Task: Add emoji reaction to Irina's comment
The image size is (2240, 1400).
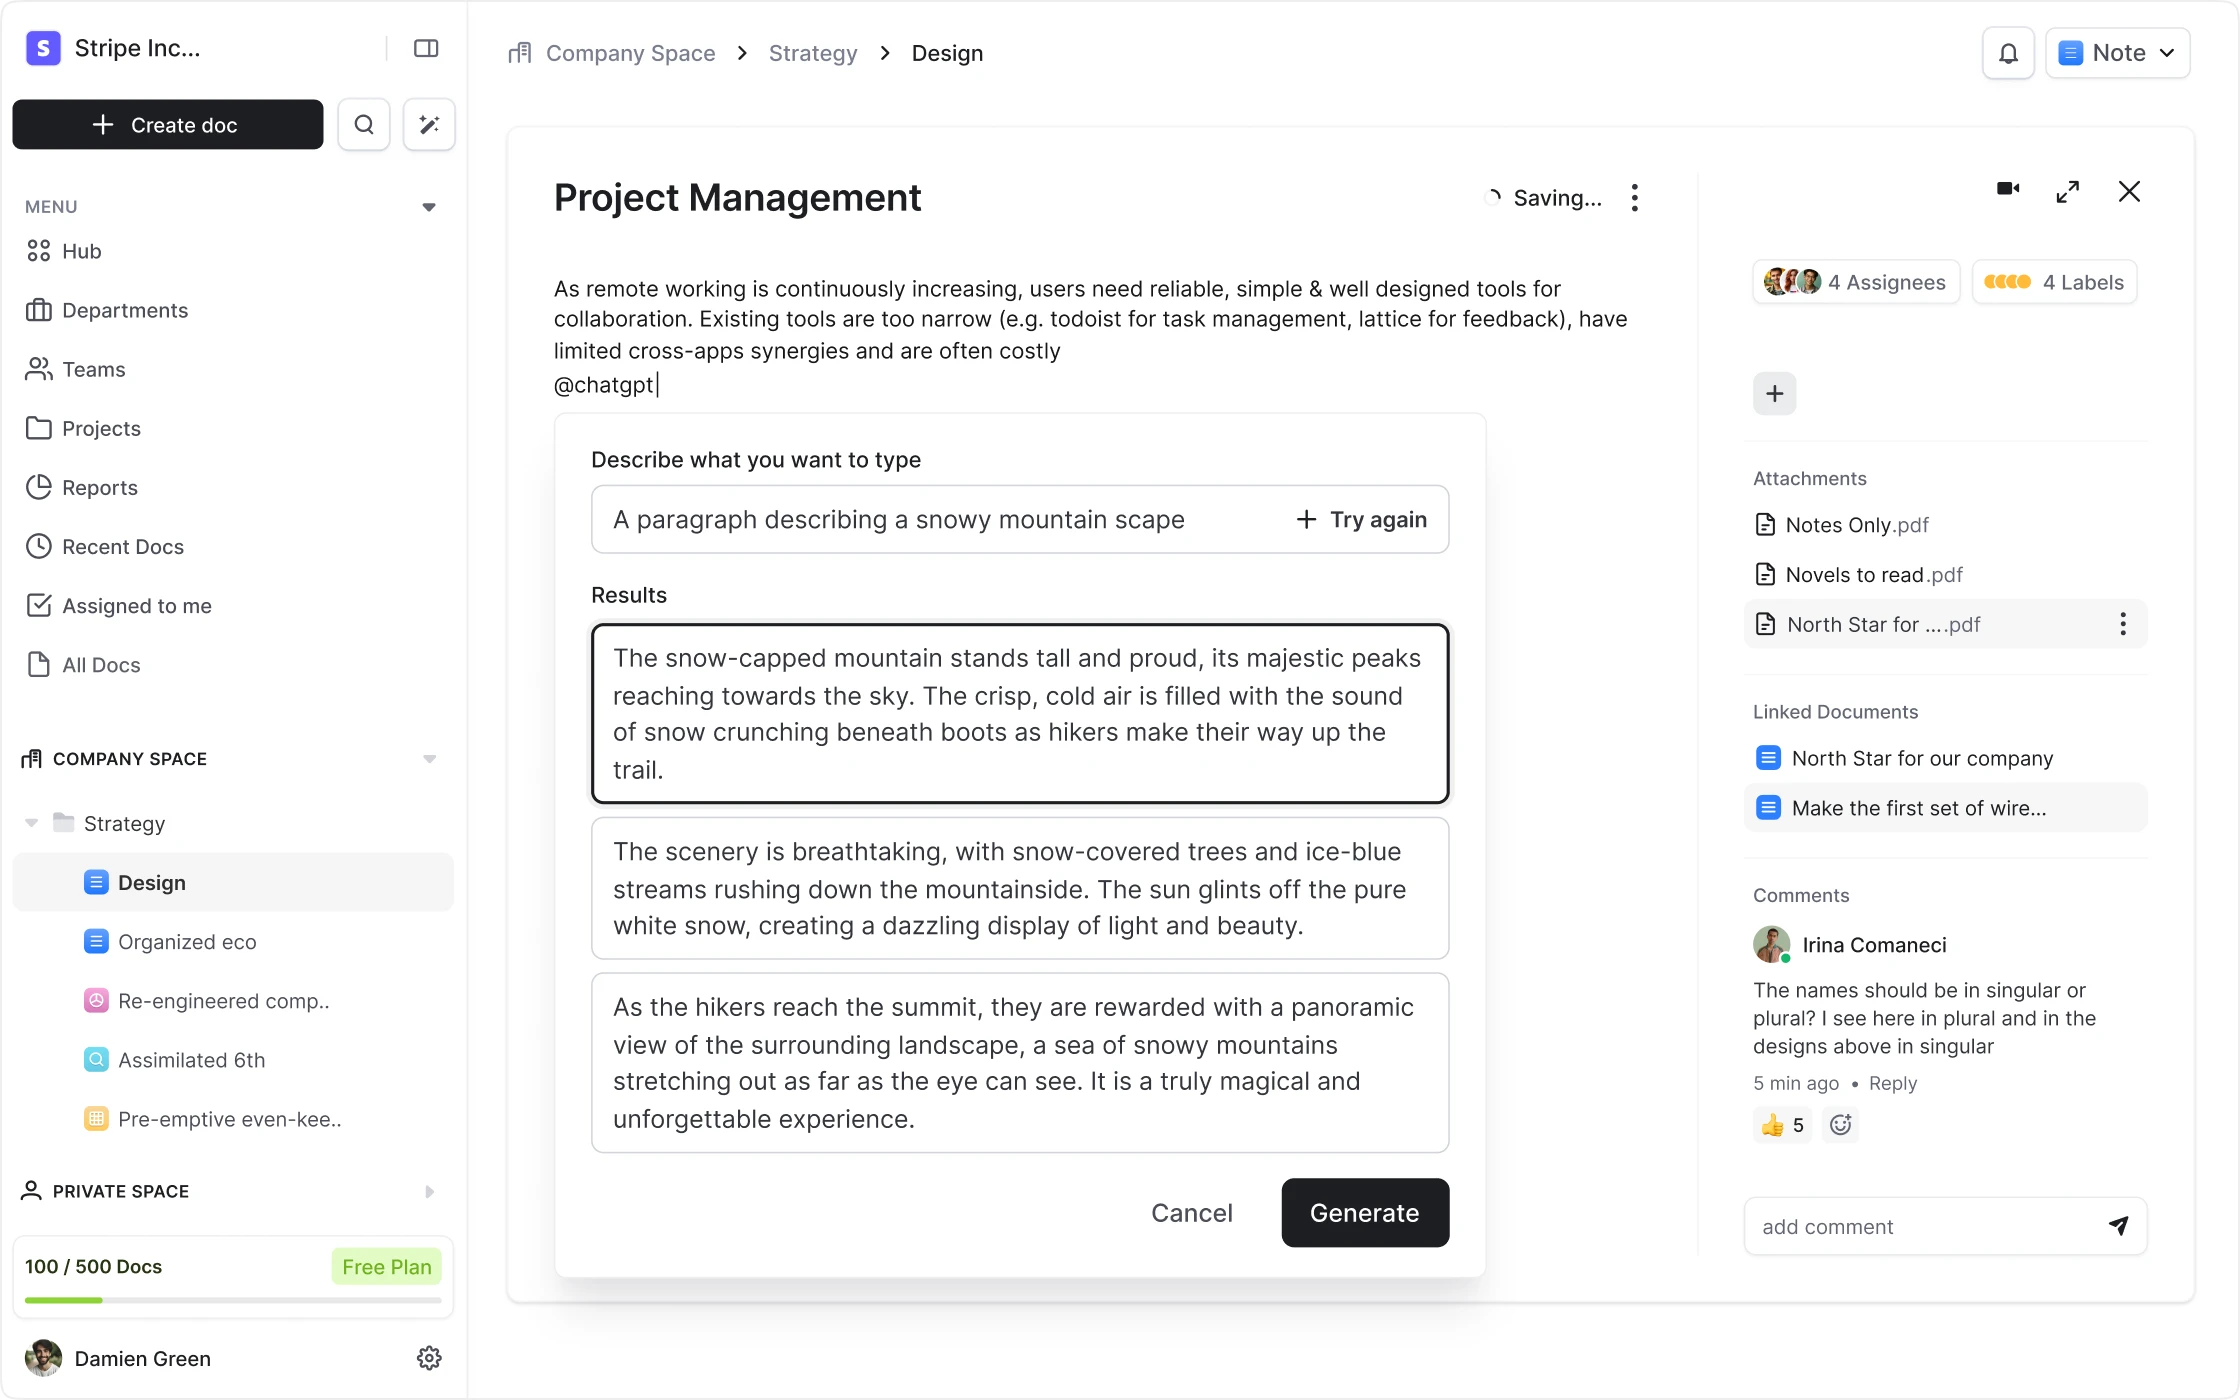Action: [1840, 1125]
